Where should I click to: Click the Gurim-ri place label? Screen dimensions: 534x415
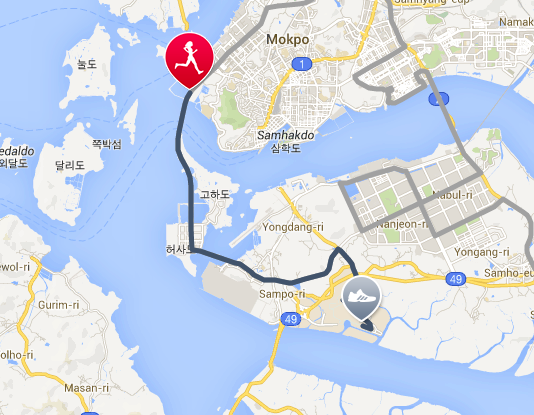point(59,305)
